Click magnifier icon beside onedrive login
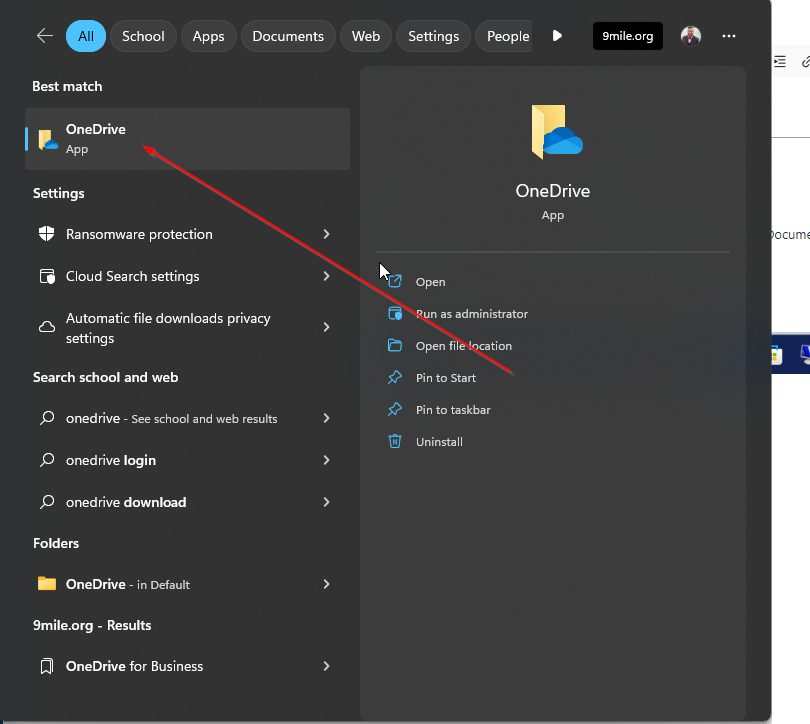 pyautogui.click(x=47, y=460)
